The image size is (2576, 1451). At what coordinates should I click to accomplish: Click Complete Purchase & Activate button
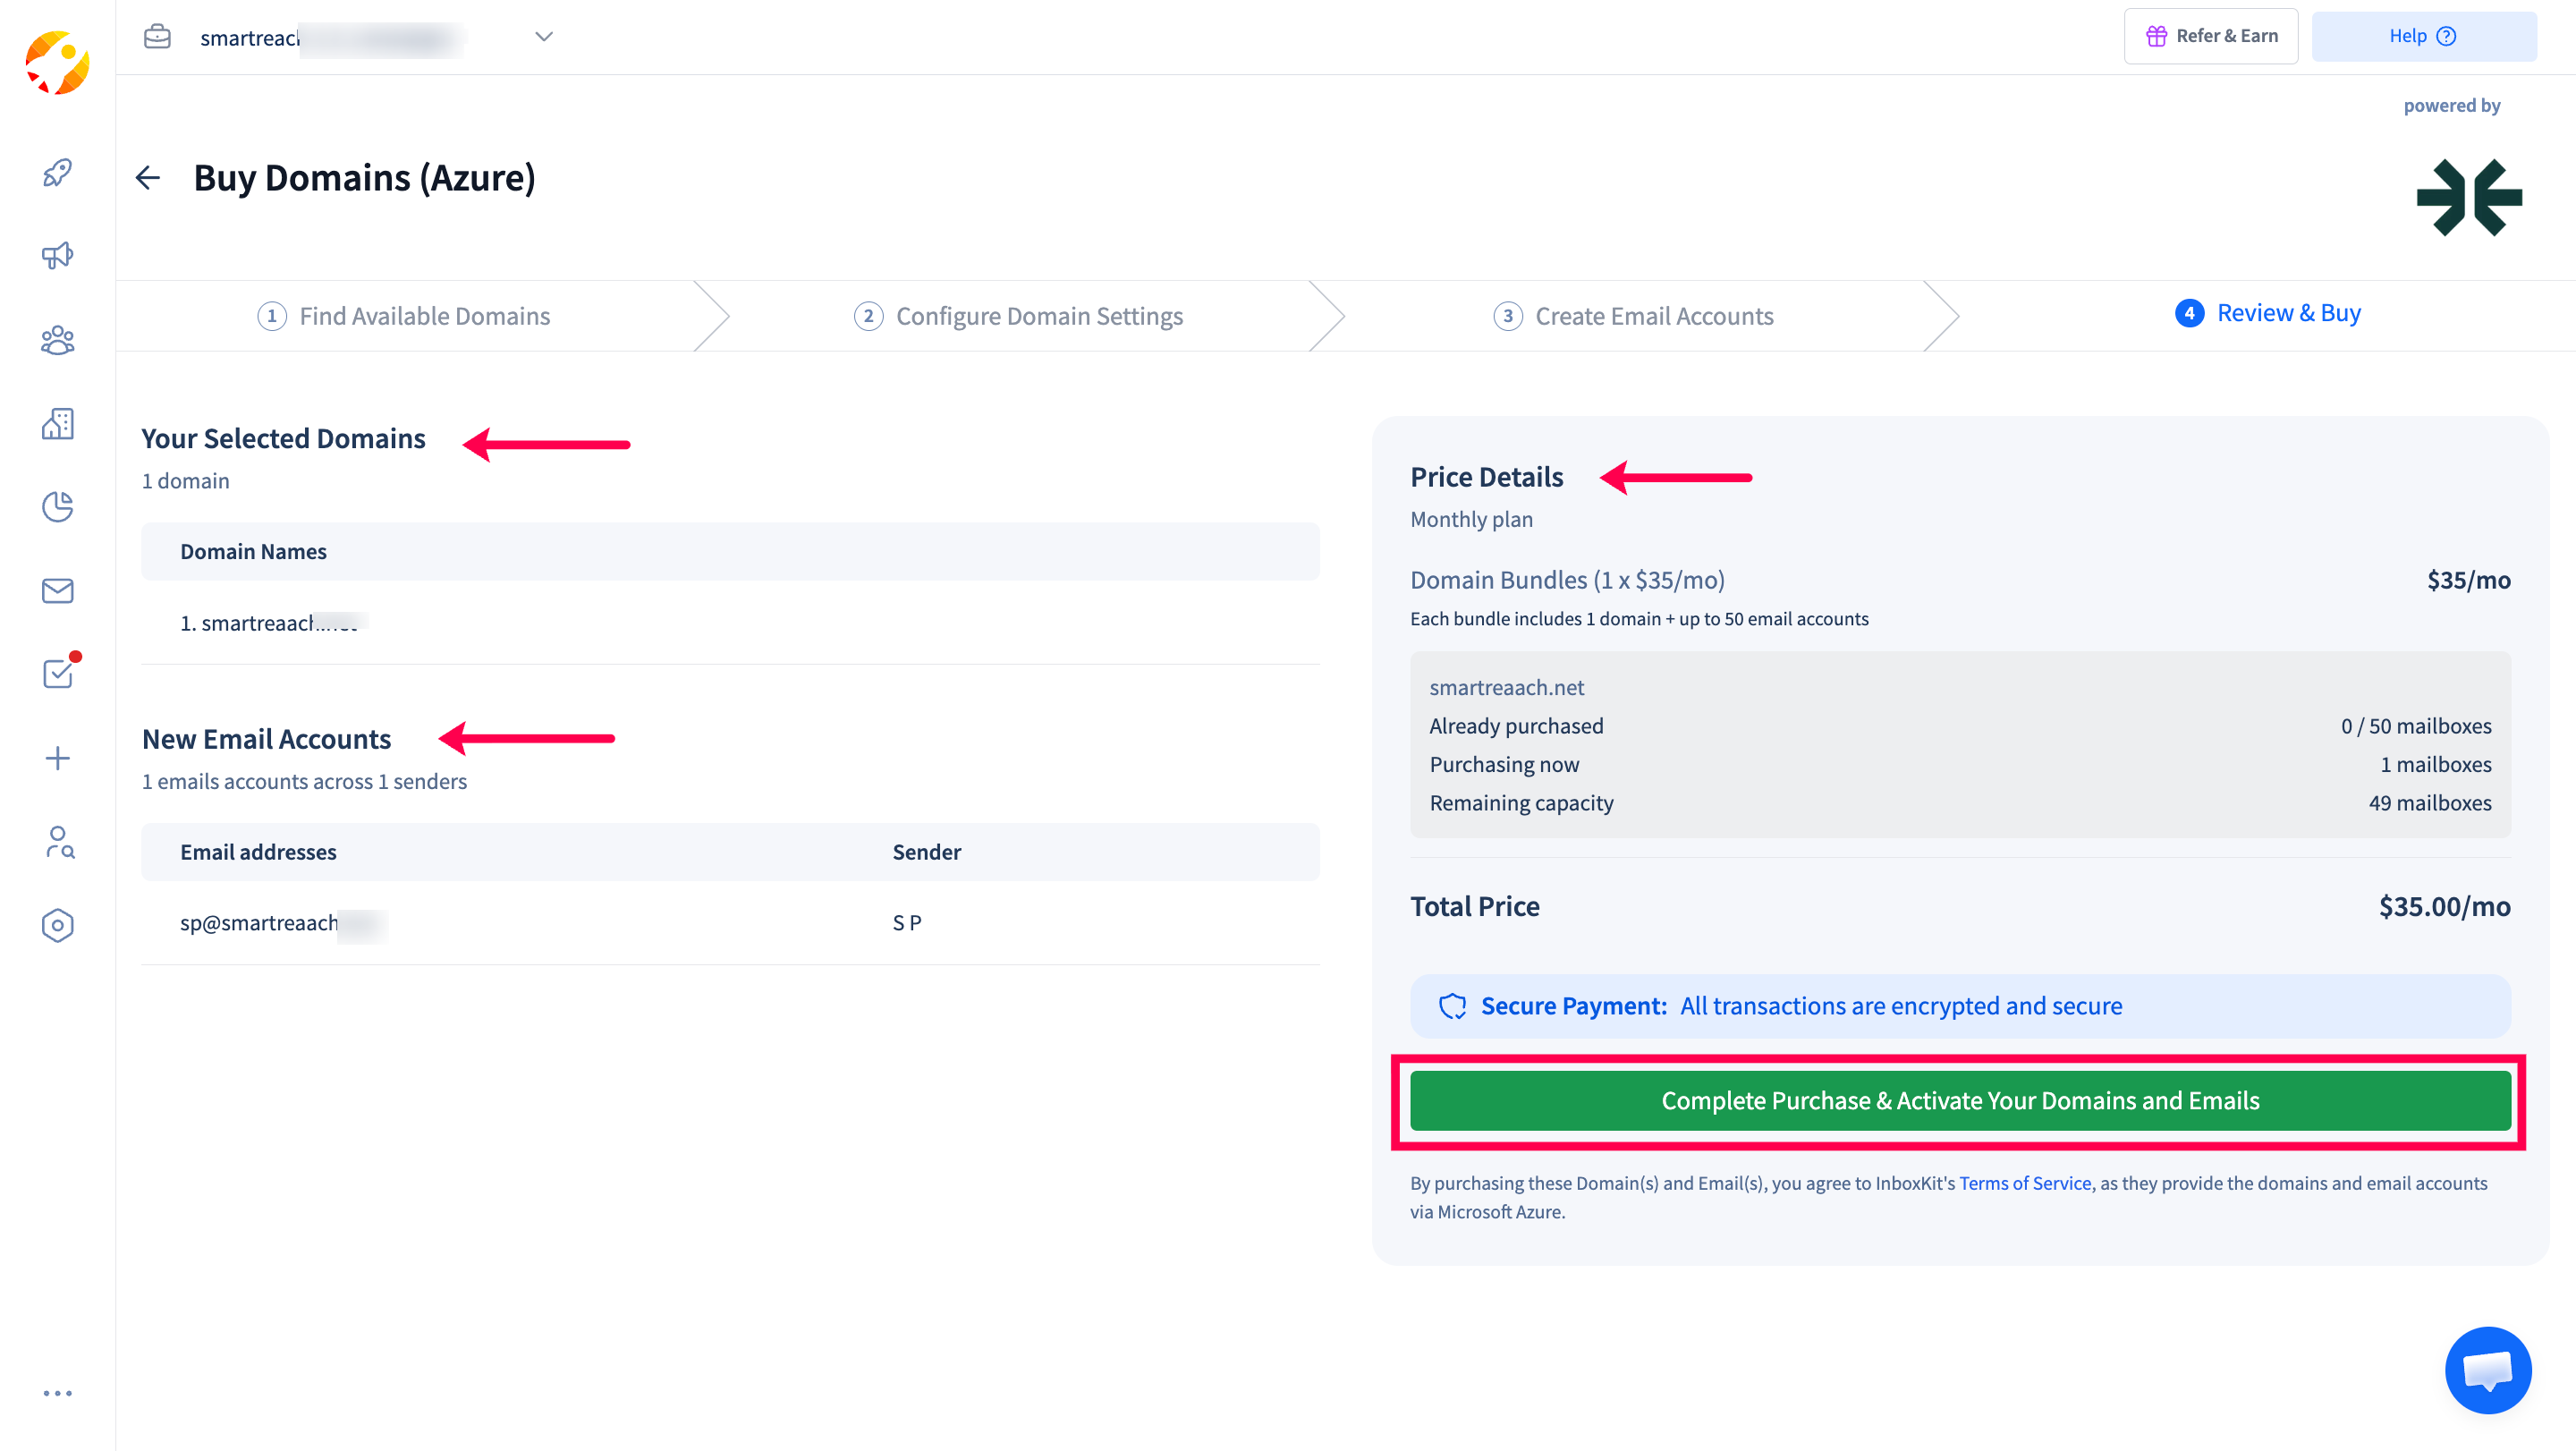(x=1959, y=1100)
